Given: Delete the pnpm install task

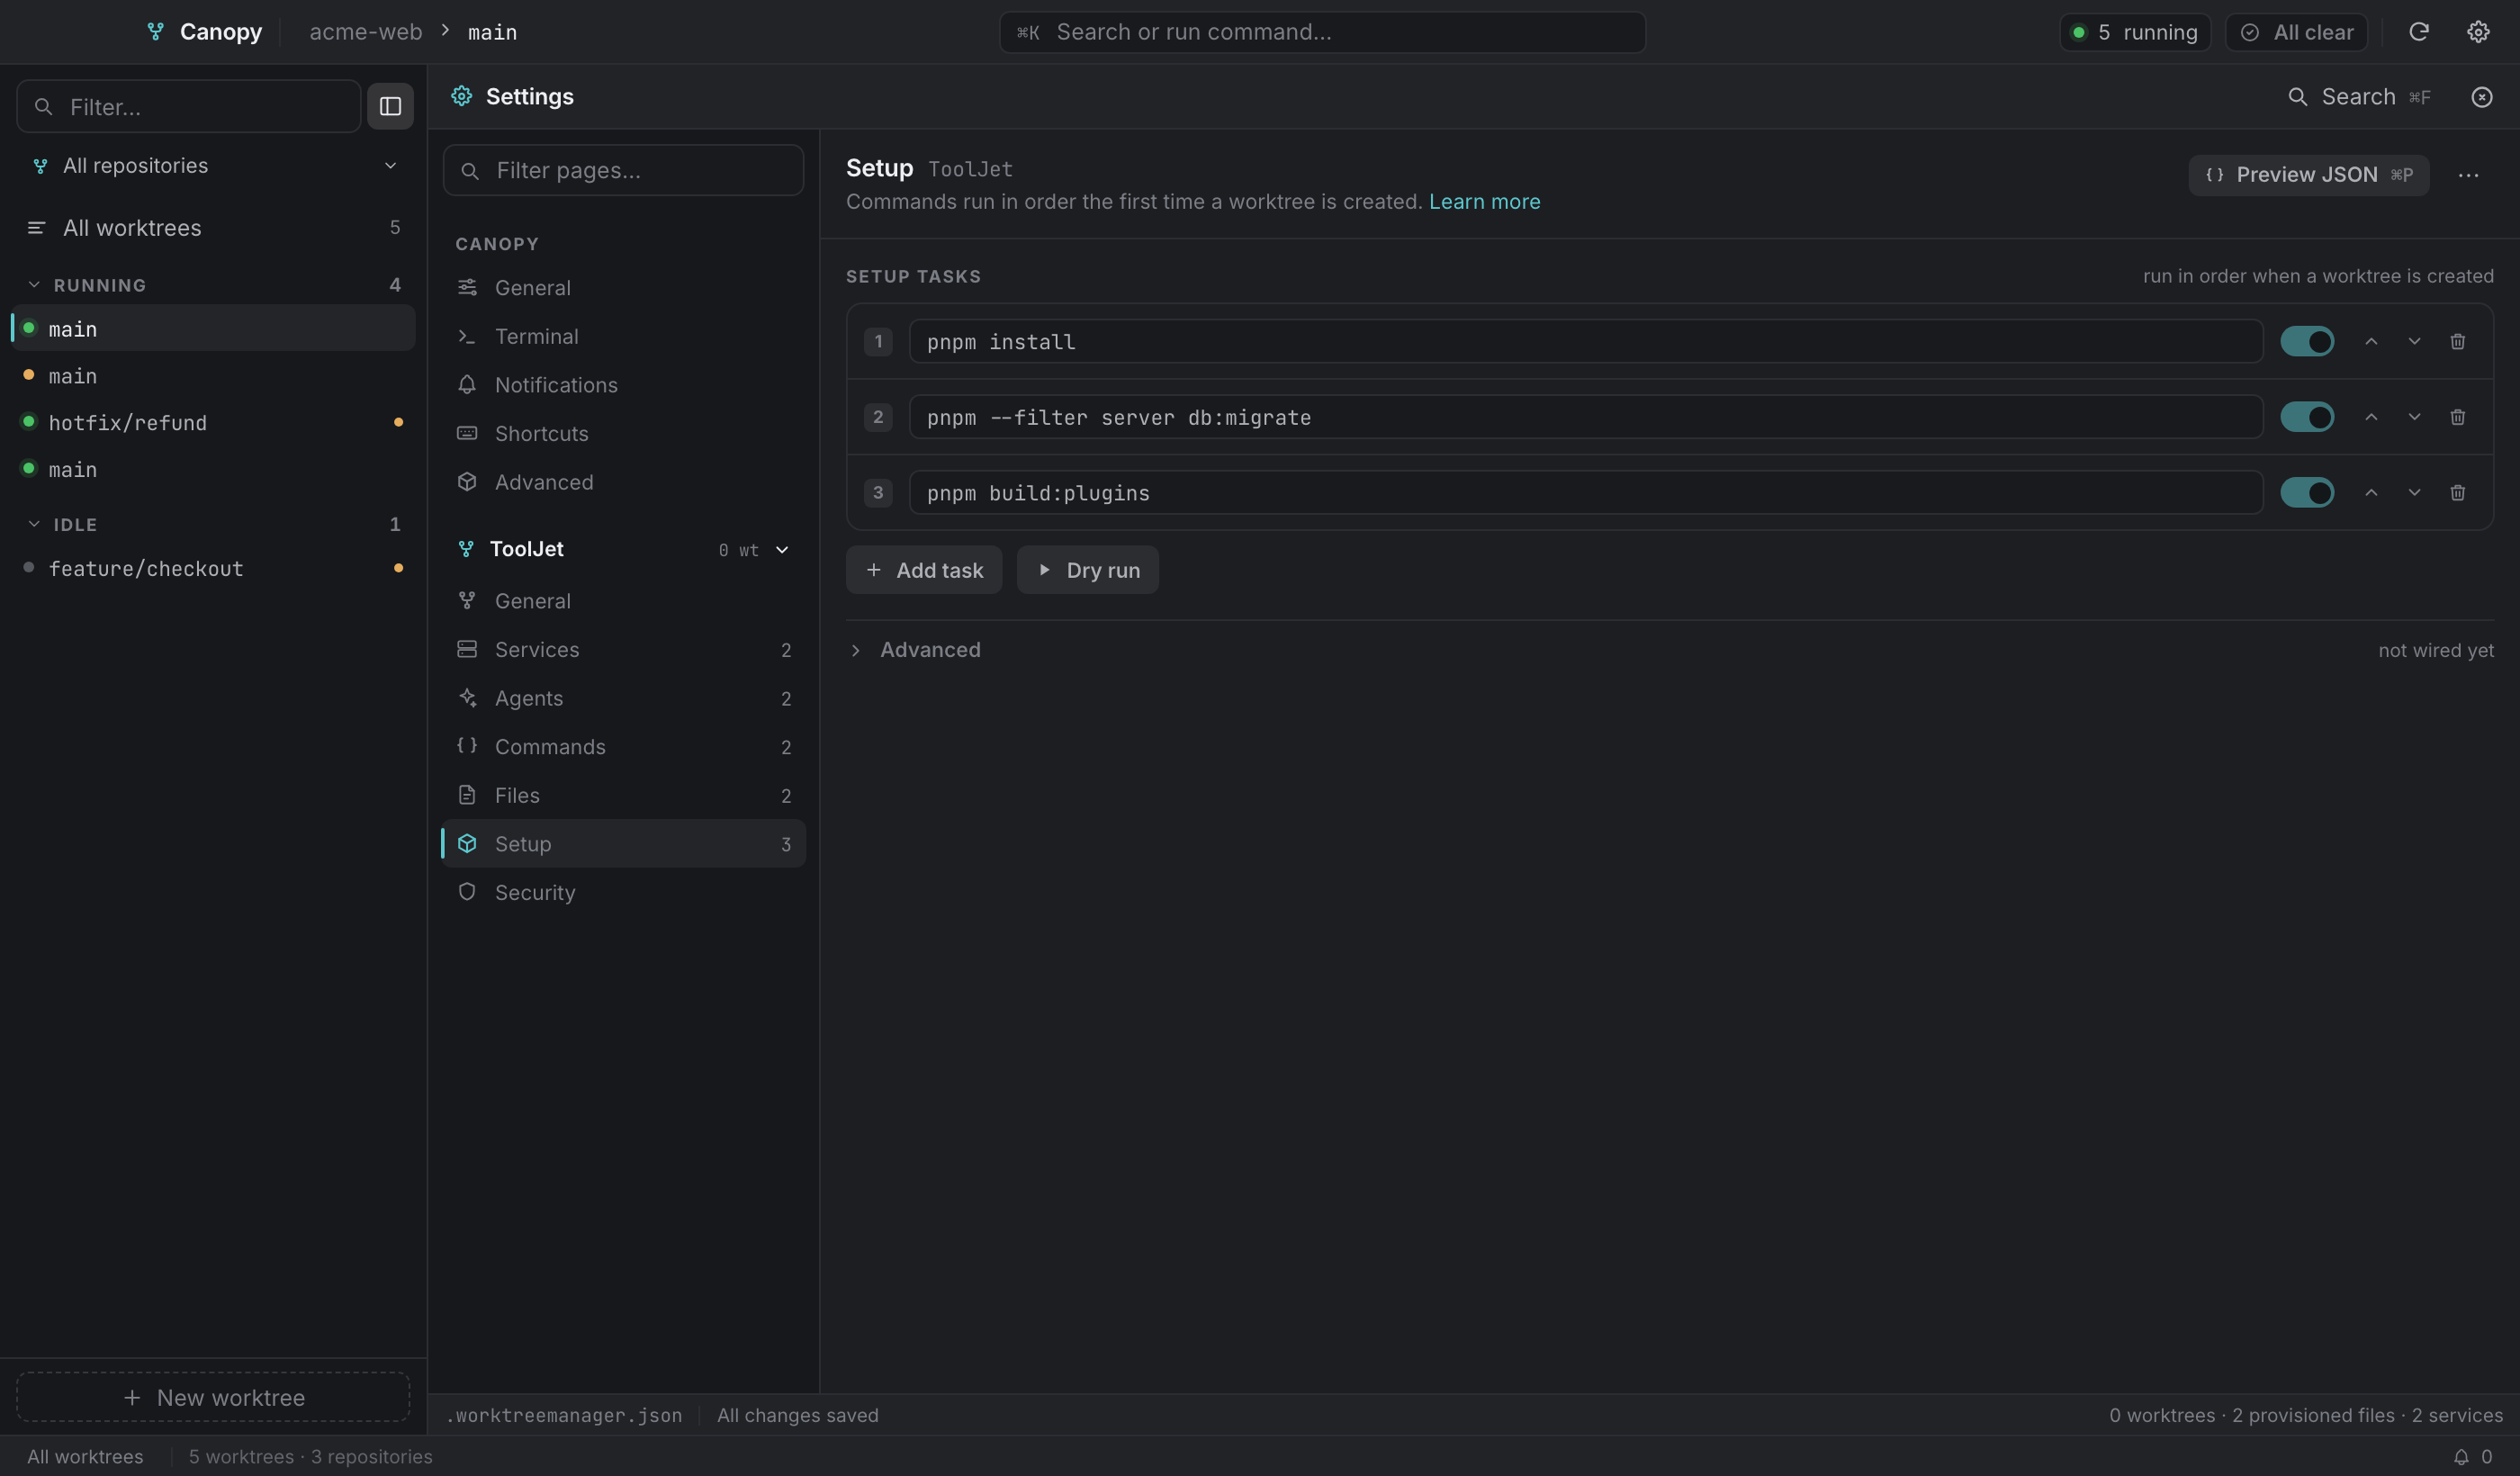Looking at the screenshot, I should pyautogui.click(x=2457, y=342).
